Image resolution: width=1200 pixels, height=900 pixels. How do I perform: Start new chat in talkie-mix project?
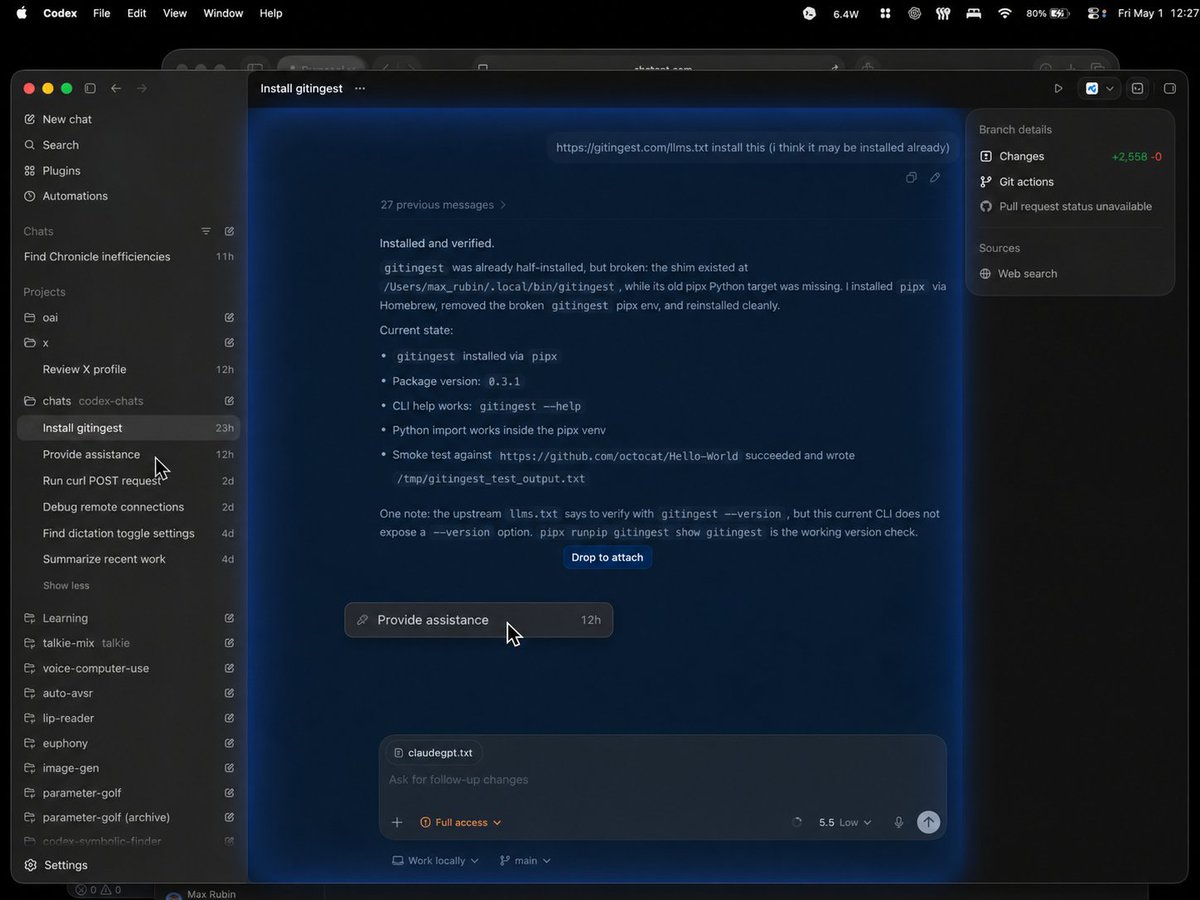(x=229, y=643)
